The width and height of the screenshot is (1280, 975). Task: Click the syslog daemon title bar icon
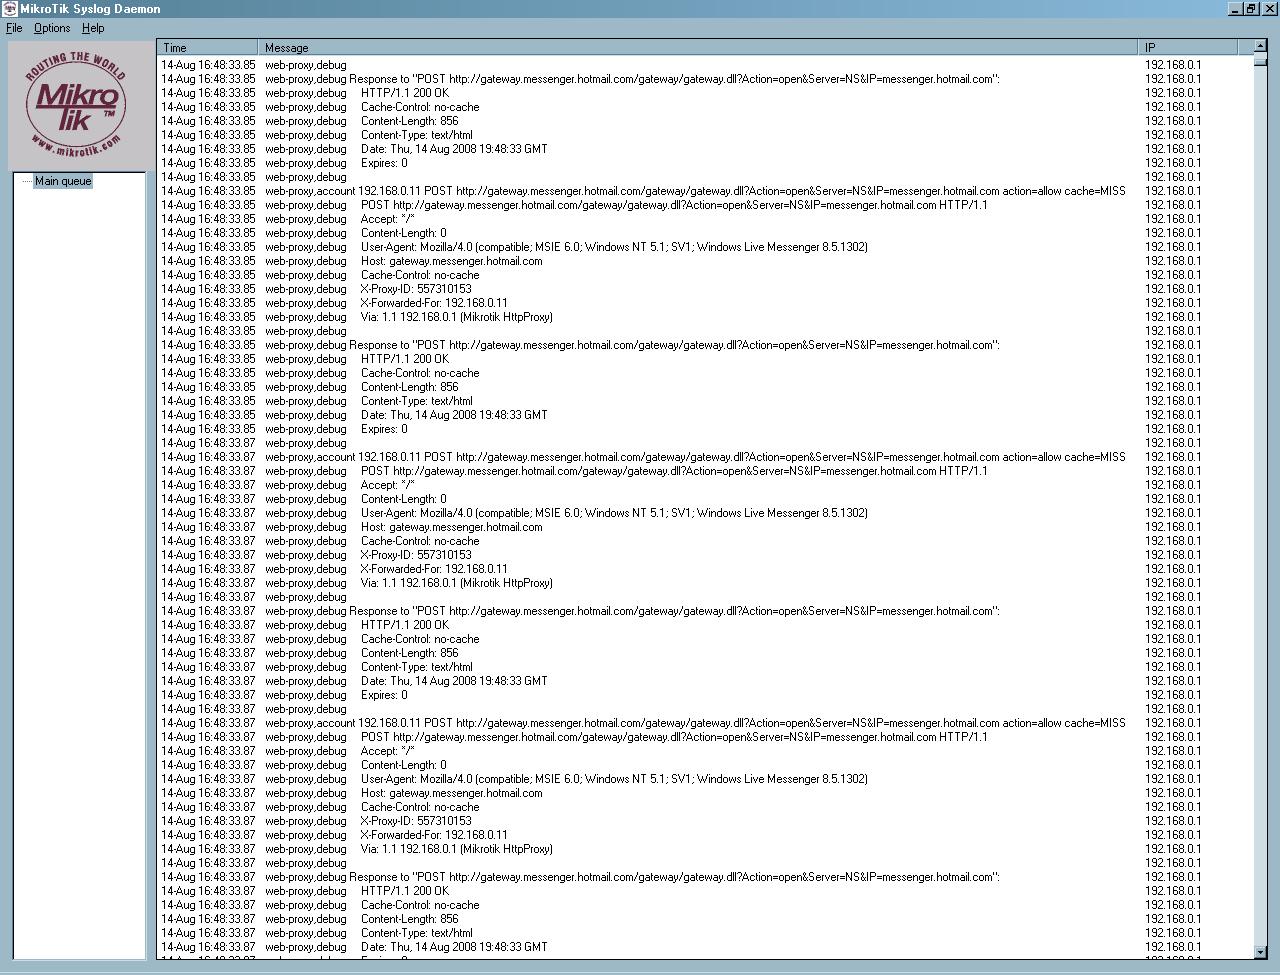click(x=10, y=9)
